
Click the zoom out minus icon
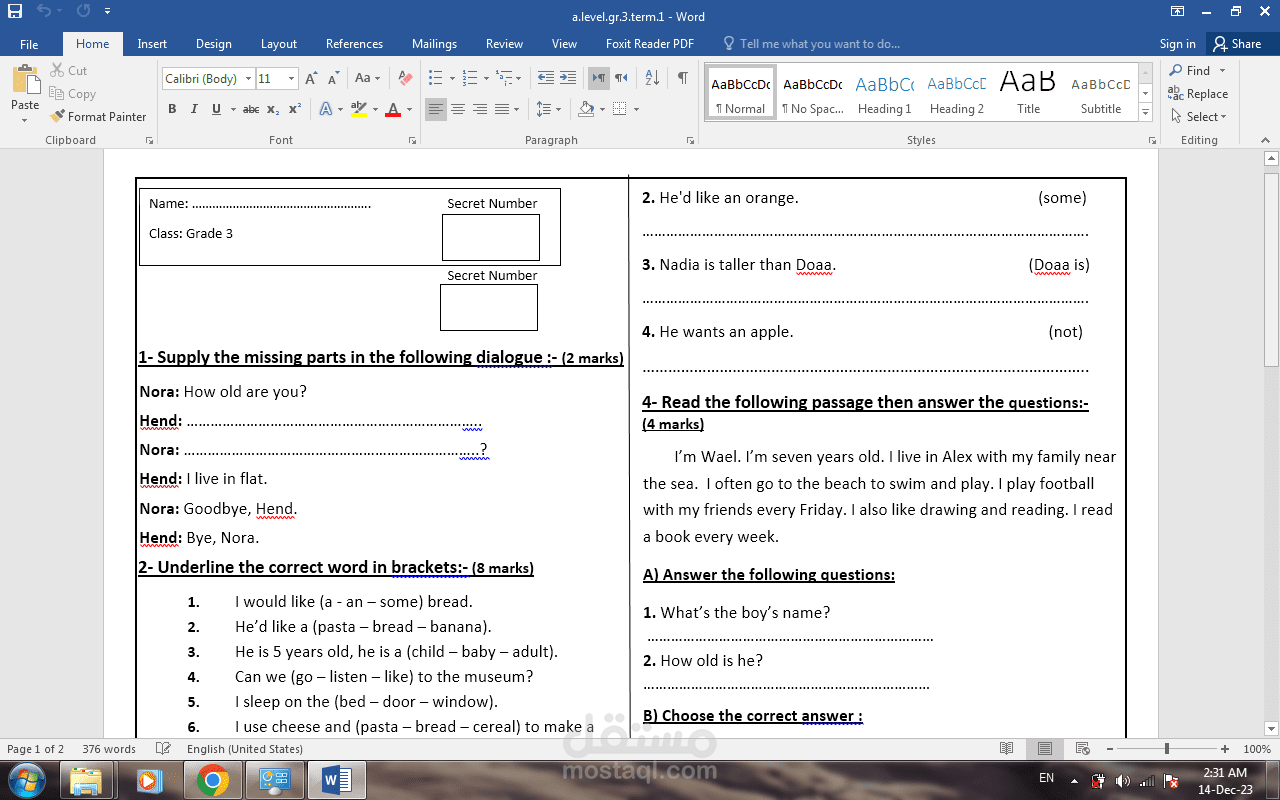coord(1109,749)
